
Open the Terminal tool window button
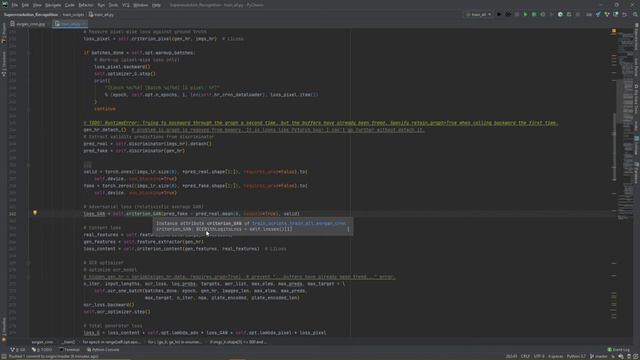click(69, 350)
